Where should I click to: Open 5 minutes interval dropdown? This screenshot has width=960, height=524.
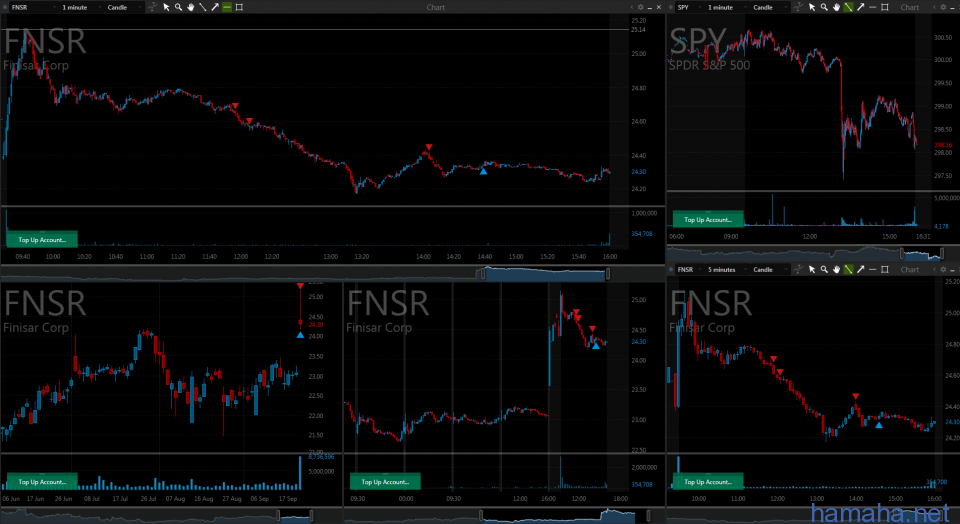726,269
